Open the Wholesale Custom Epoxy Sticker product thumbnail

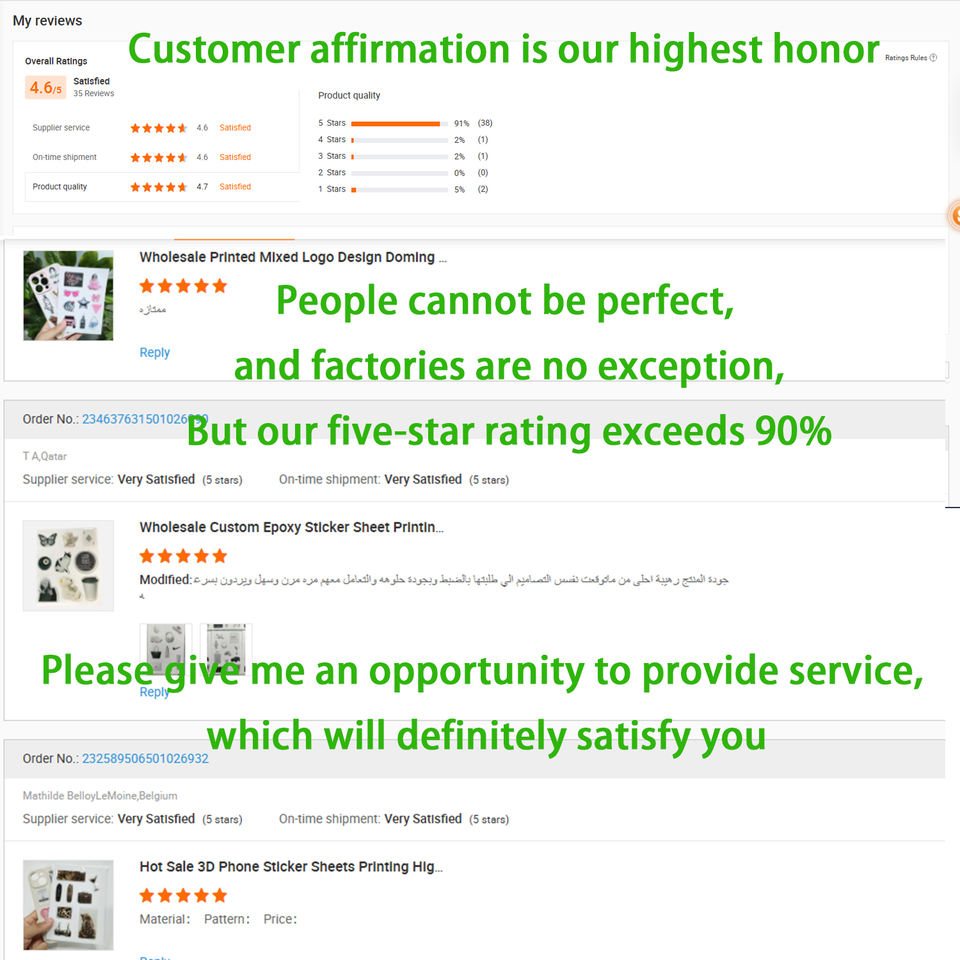[68, 565]
